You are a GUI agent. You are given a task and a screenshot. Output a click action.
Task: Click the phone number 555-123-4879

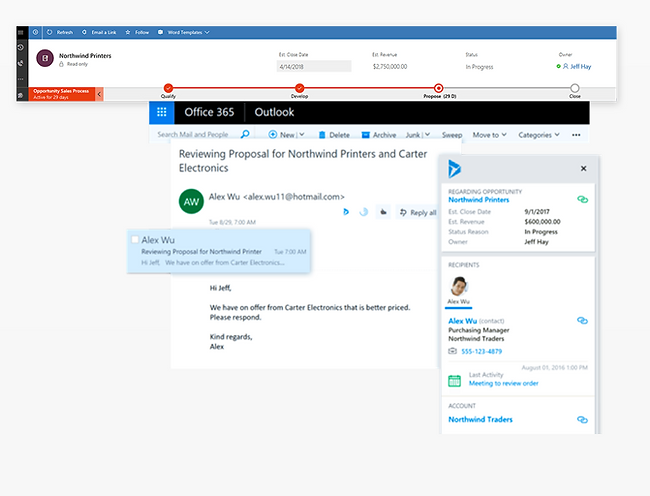pos(481,351)
